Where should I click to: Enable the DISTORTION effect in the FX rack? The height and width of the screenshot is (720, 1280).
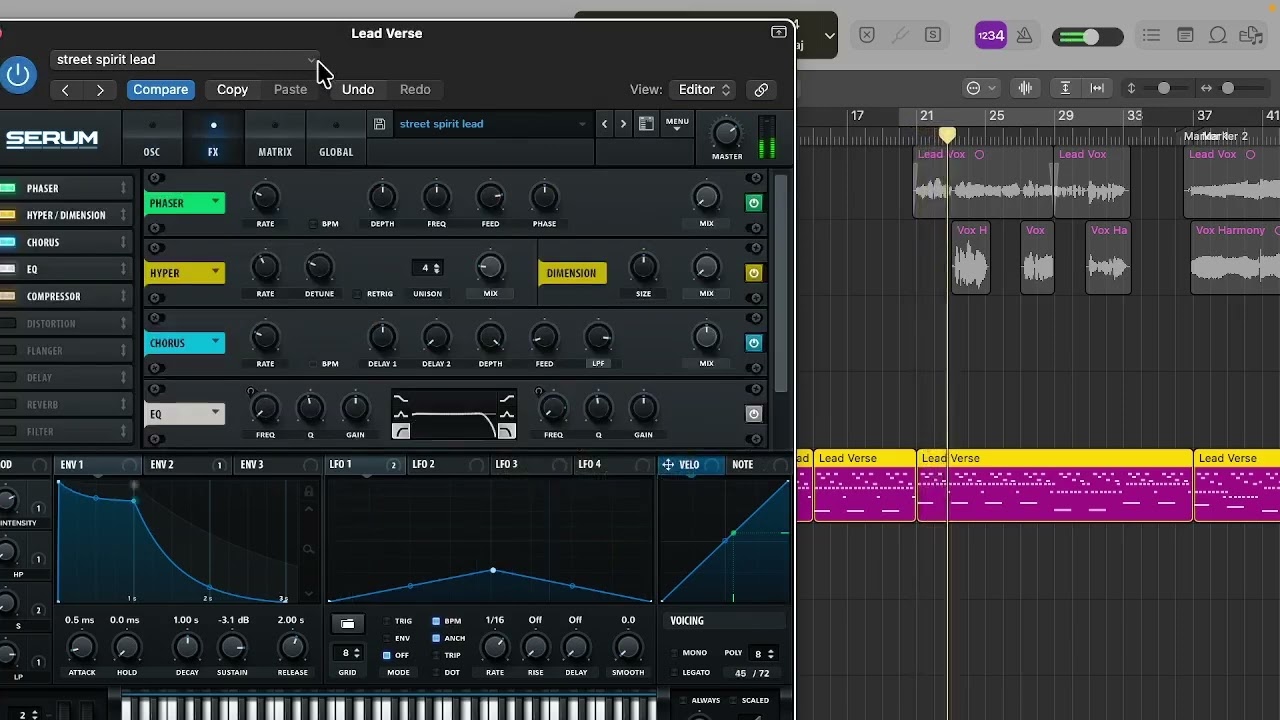click(8, 323)
